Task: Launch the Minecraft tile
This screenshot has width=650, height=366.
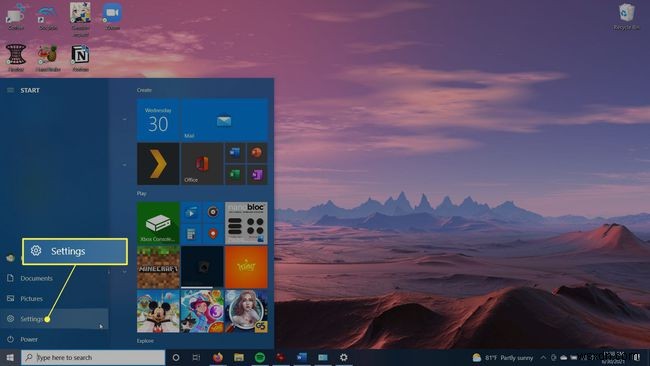Action: pyautogui.click(x=158, y=267)
